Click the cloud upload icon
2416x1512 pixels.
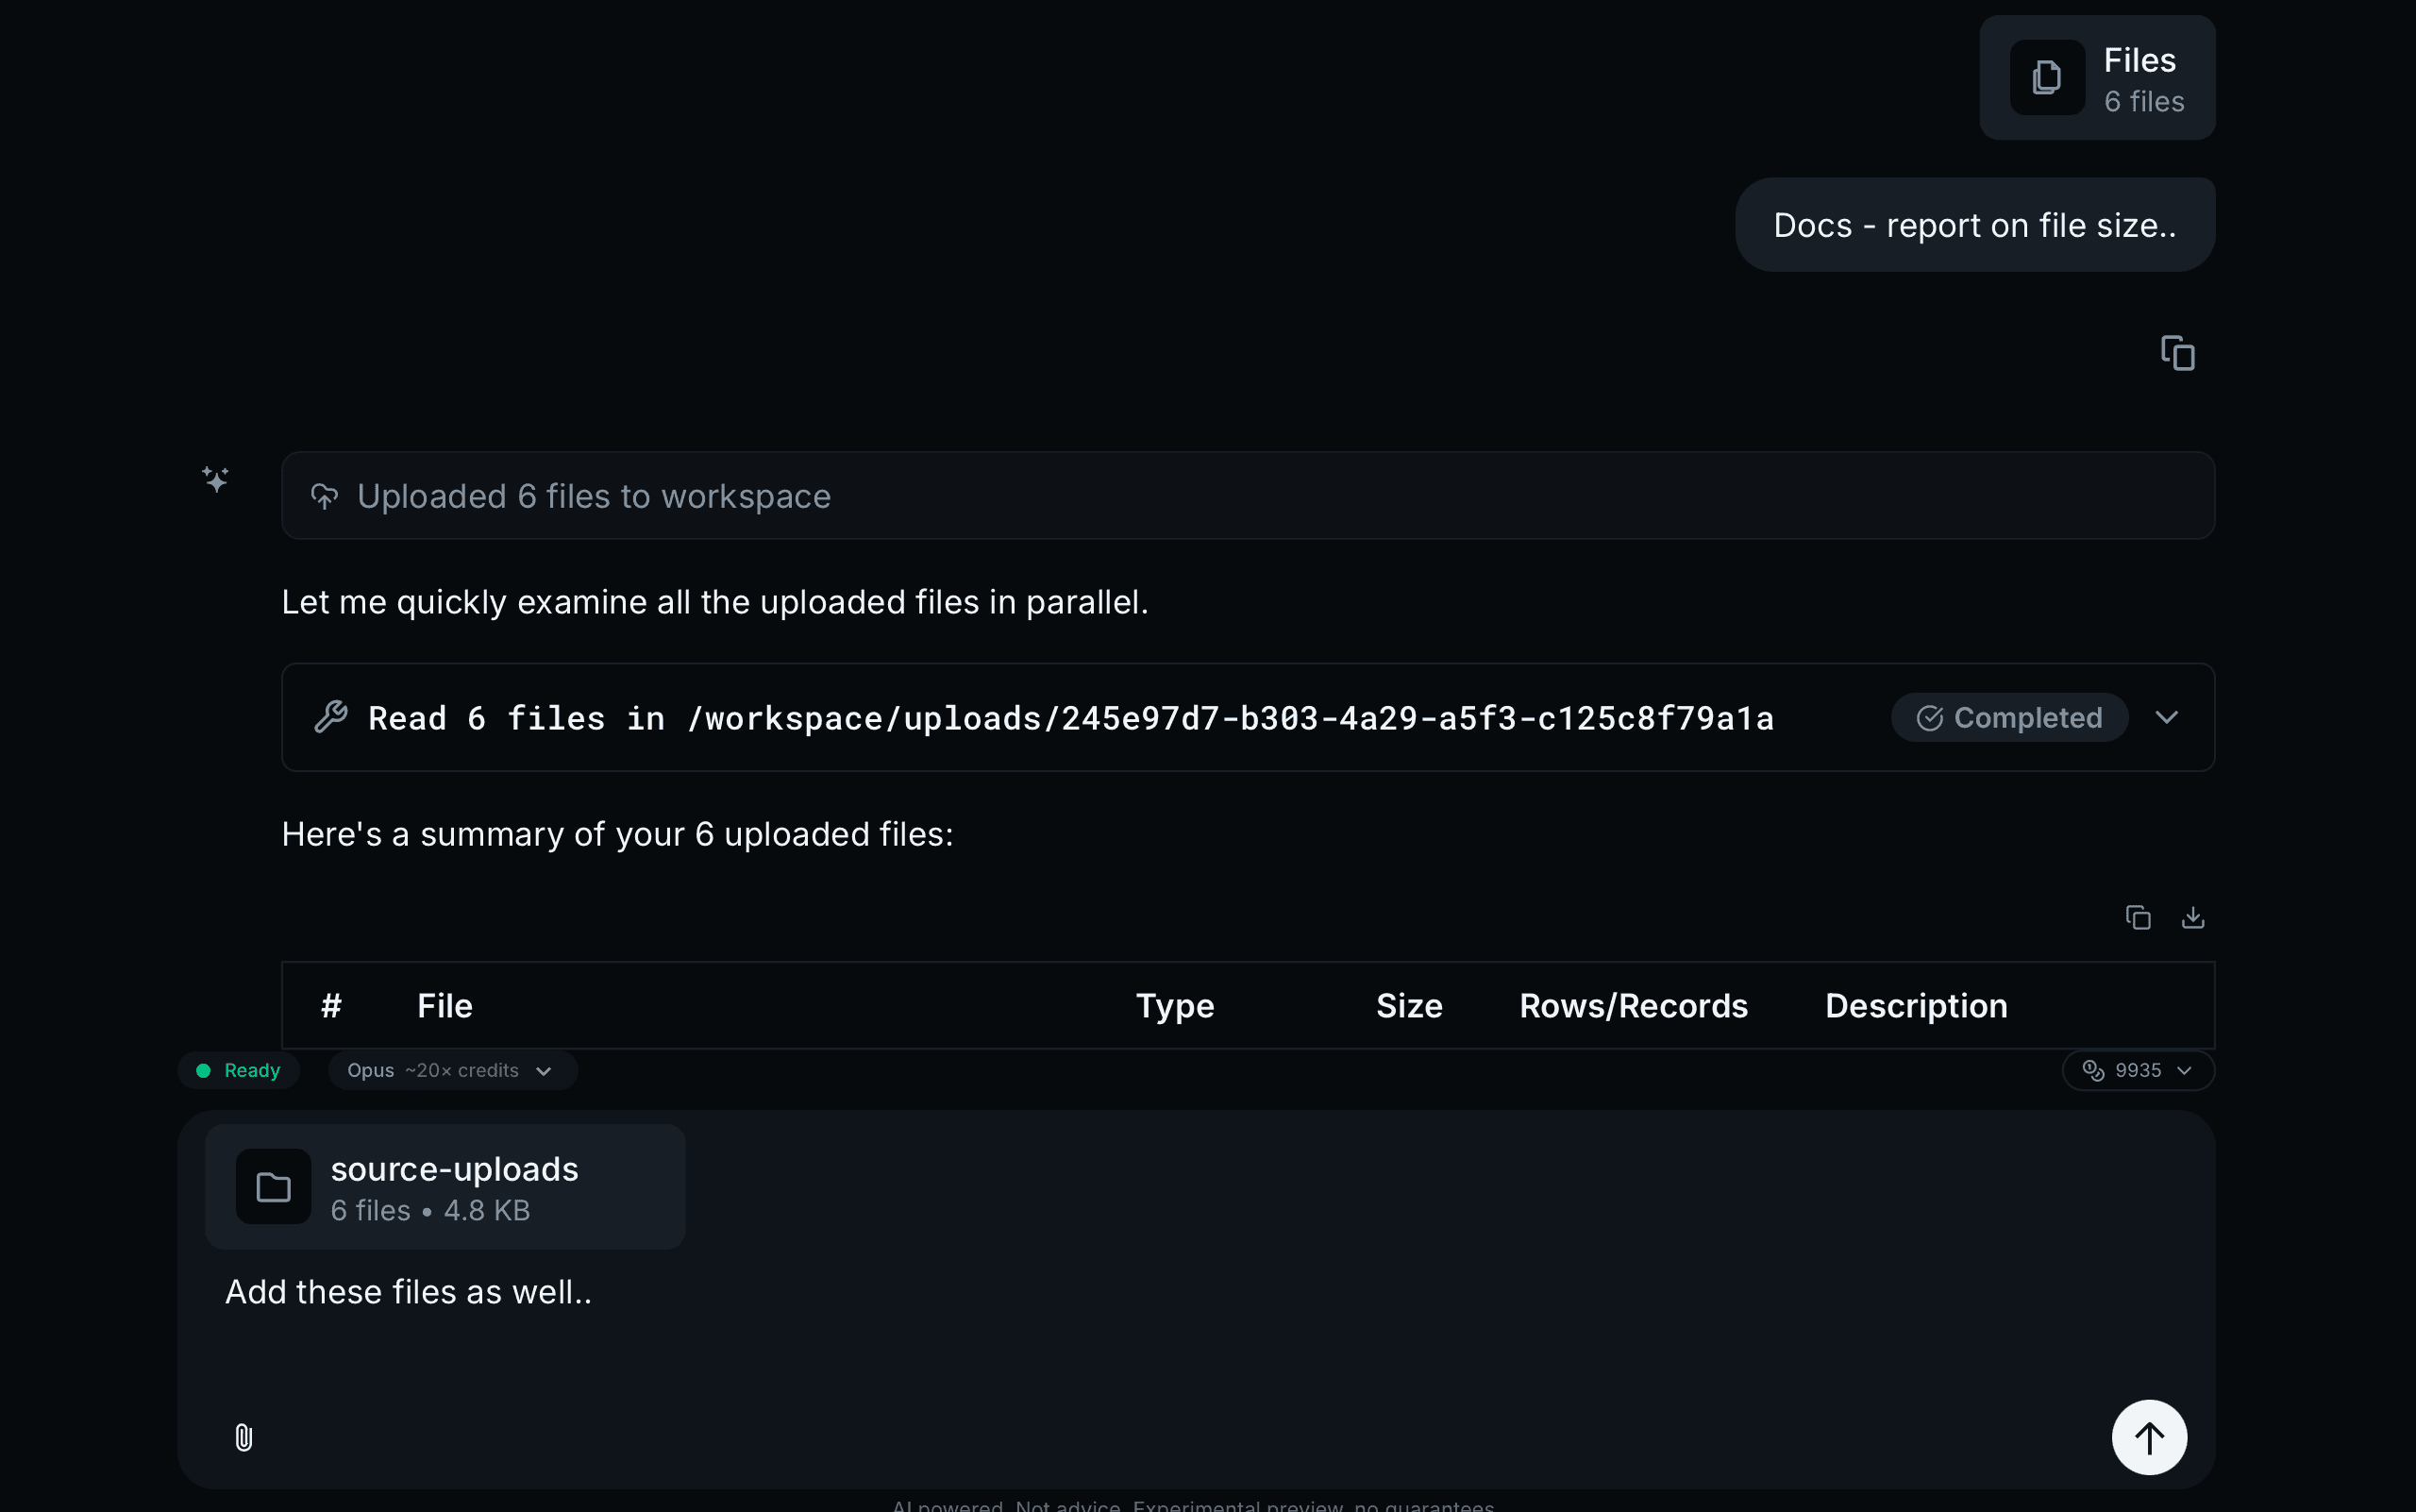tap(324, 496)
